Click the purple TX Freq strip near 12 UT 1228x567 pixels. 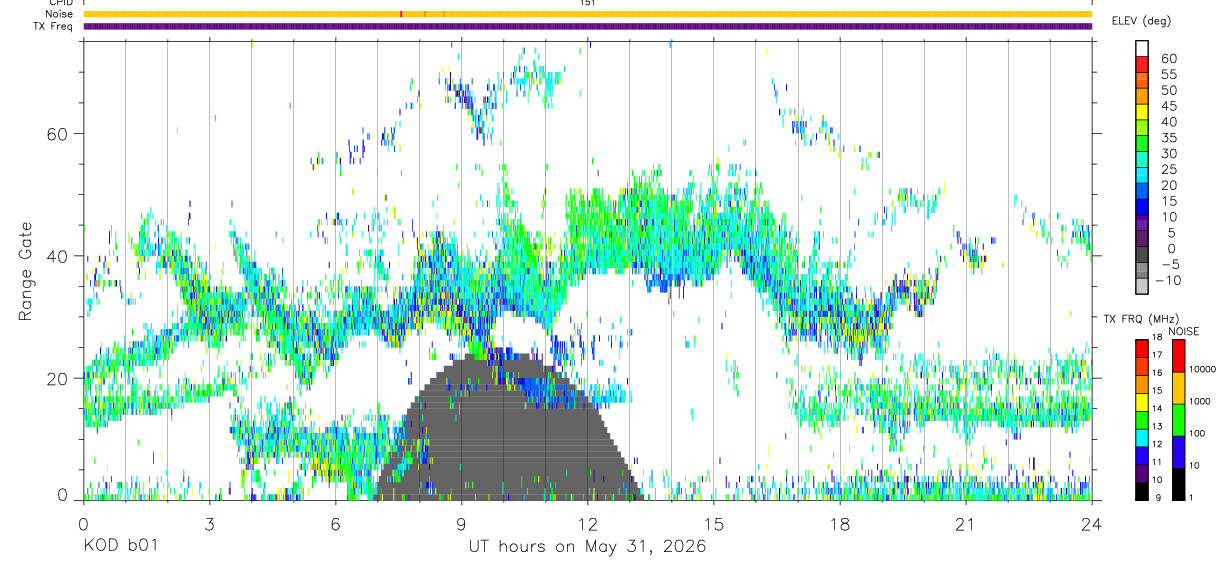pos(587,26)
